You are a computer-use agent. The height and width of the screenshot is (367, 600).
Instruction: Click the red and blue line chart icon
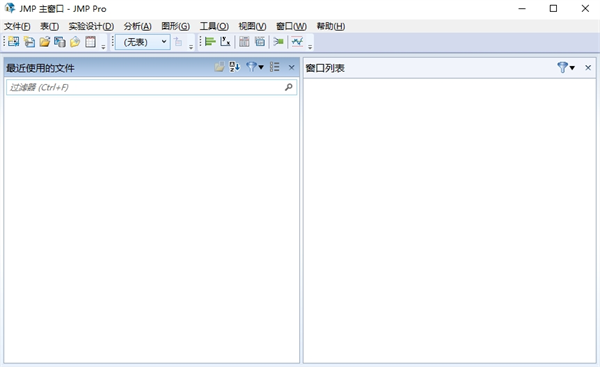point(297,41)
